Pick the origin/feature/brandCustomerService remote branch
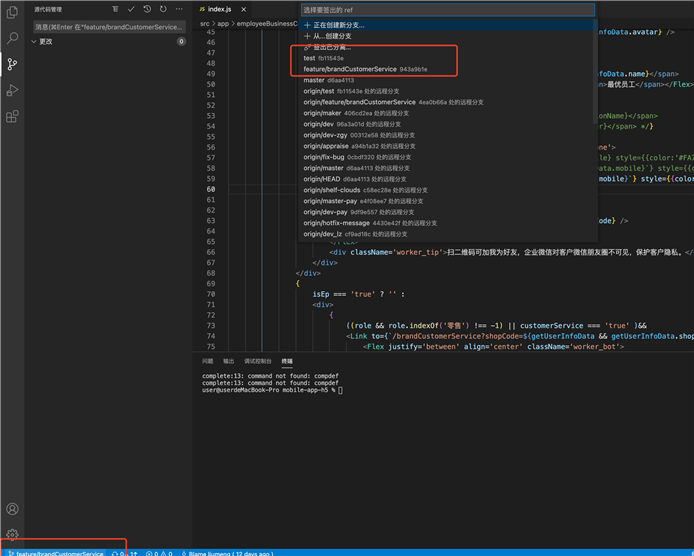This screenshot has height=556, width=694. (x=446, y=102)
